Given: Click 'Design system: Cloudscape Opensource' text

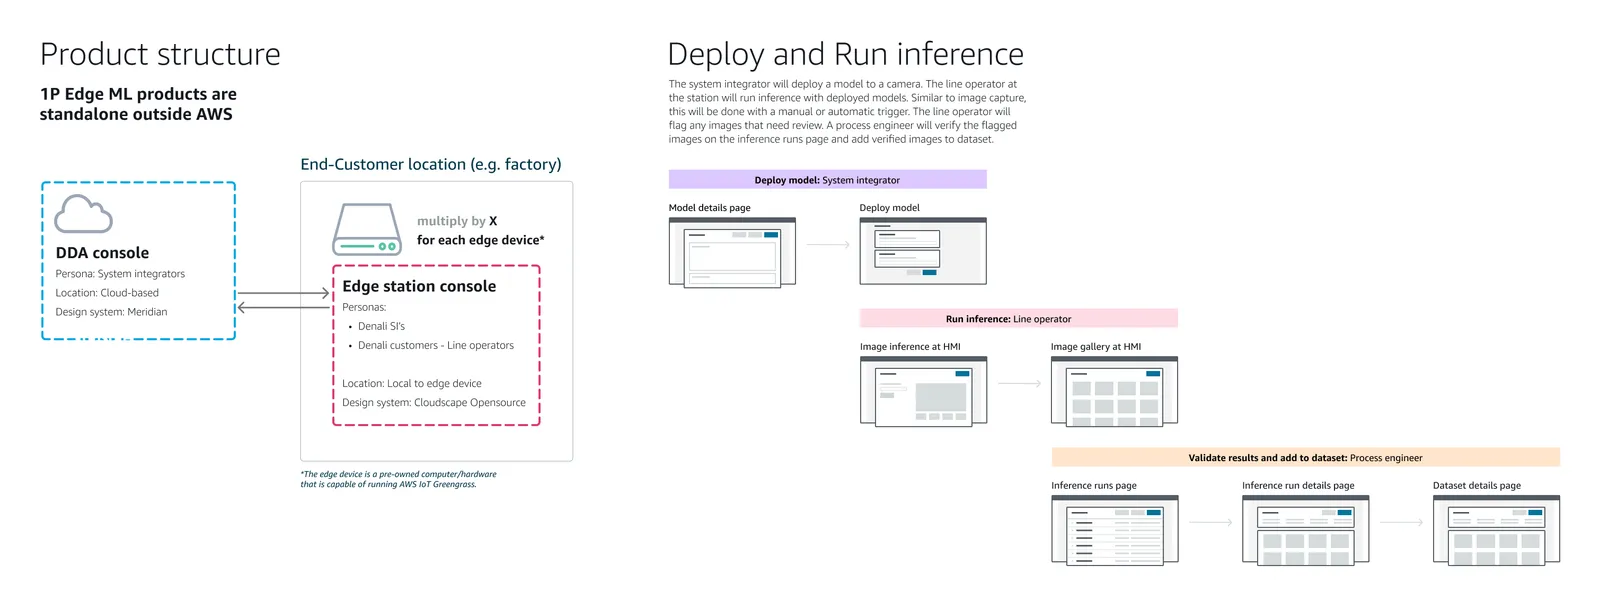Looking at the screenshot, I should [434, 402].
